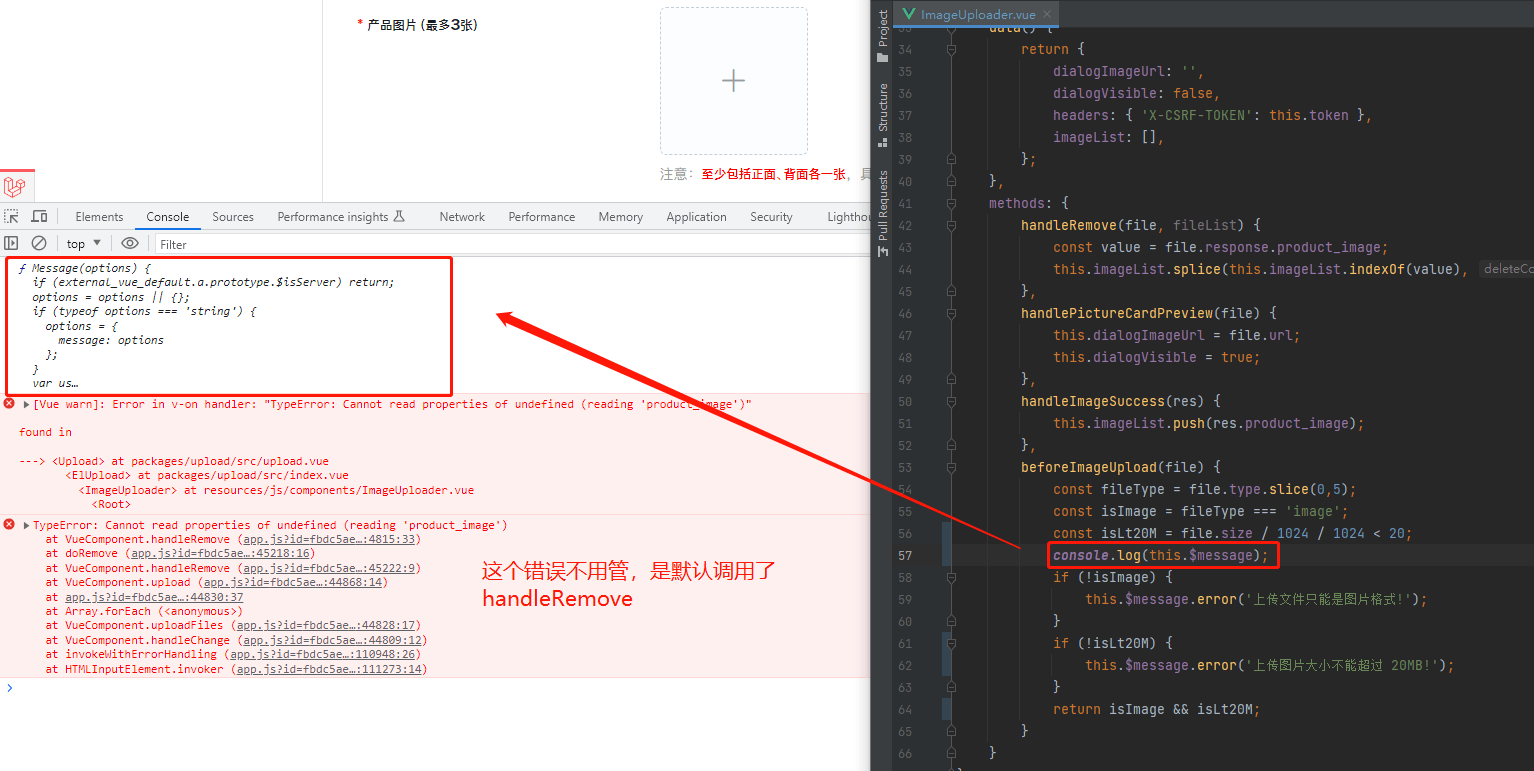The width and height of the screenshot is (1534, 771).
Task: Fold the if (!isImage) block at line 58
Action: pyautogui.click(x=951, y=577)
